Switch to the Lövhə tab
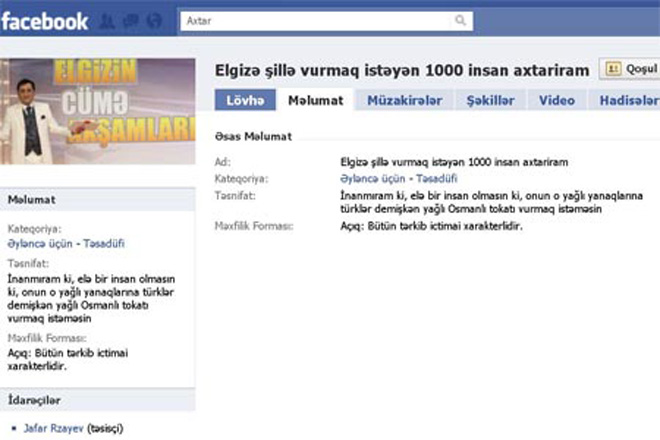660x440 pixels. click(245, 100)
